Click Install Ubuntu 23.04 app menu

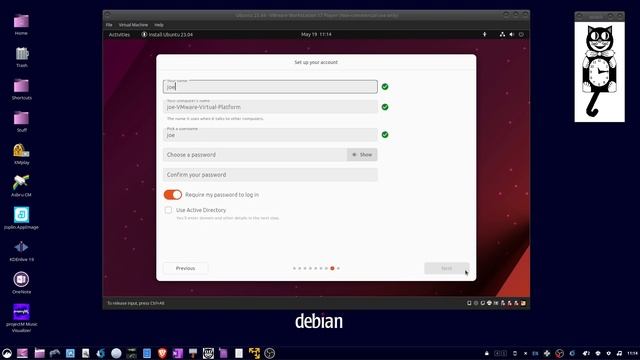point(167,35)
